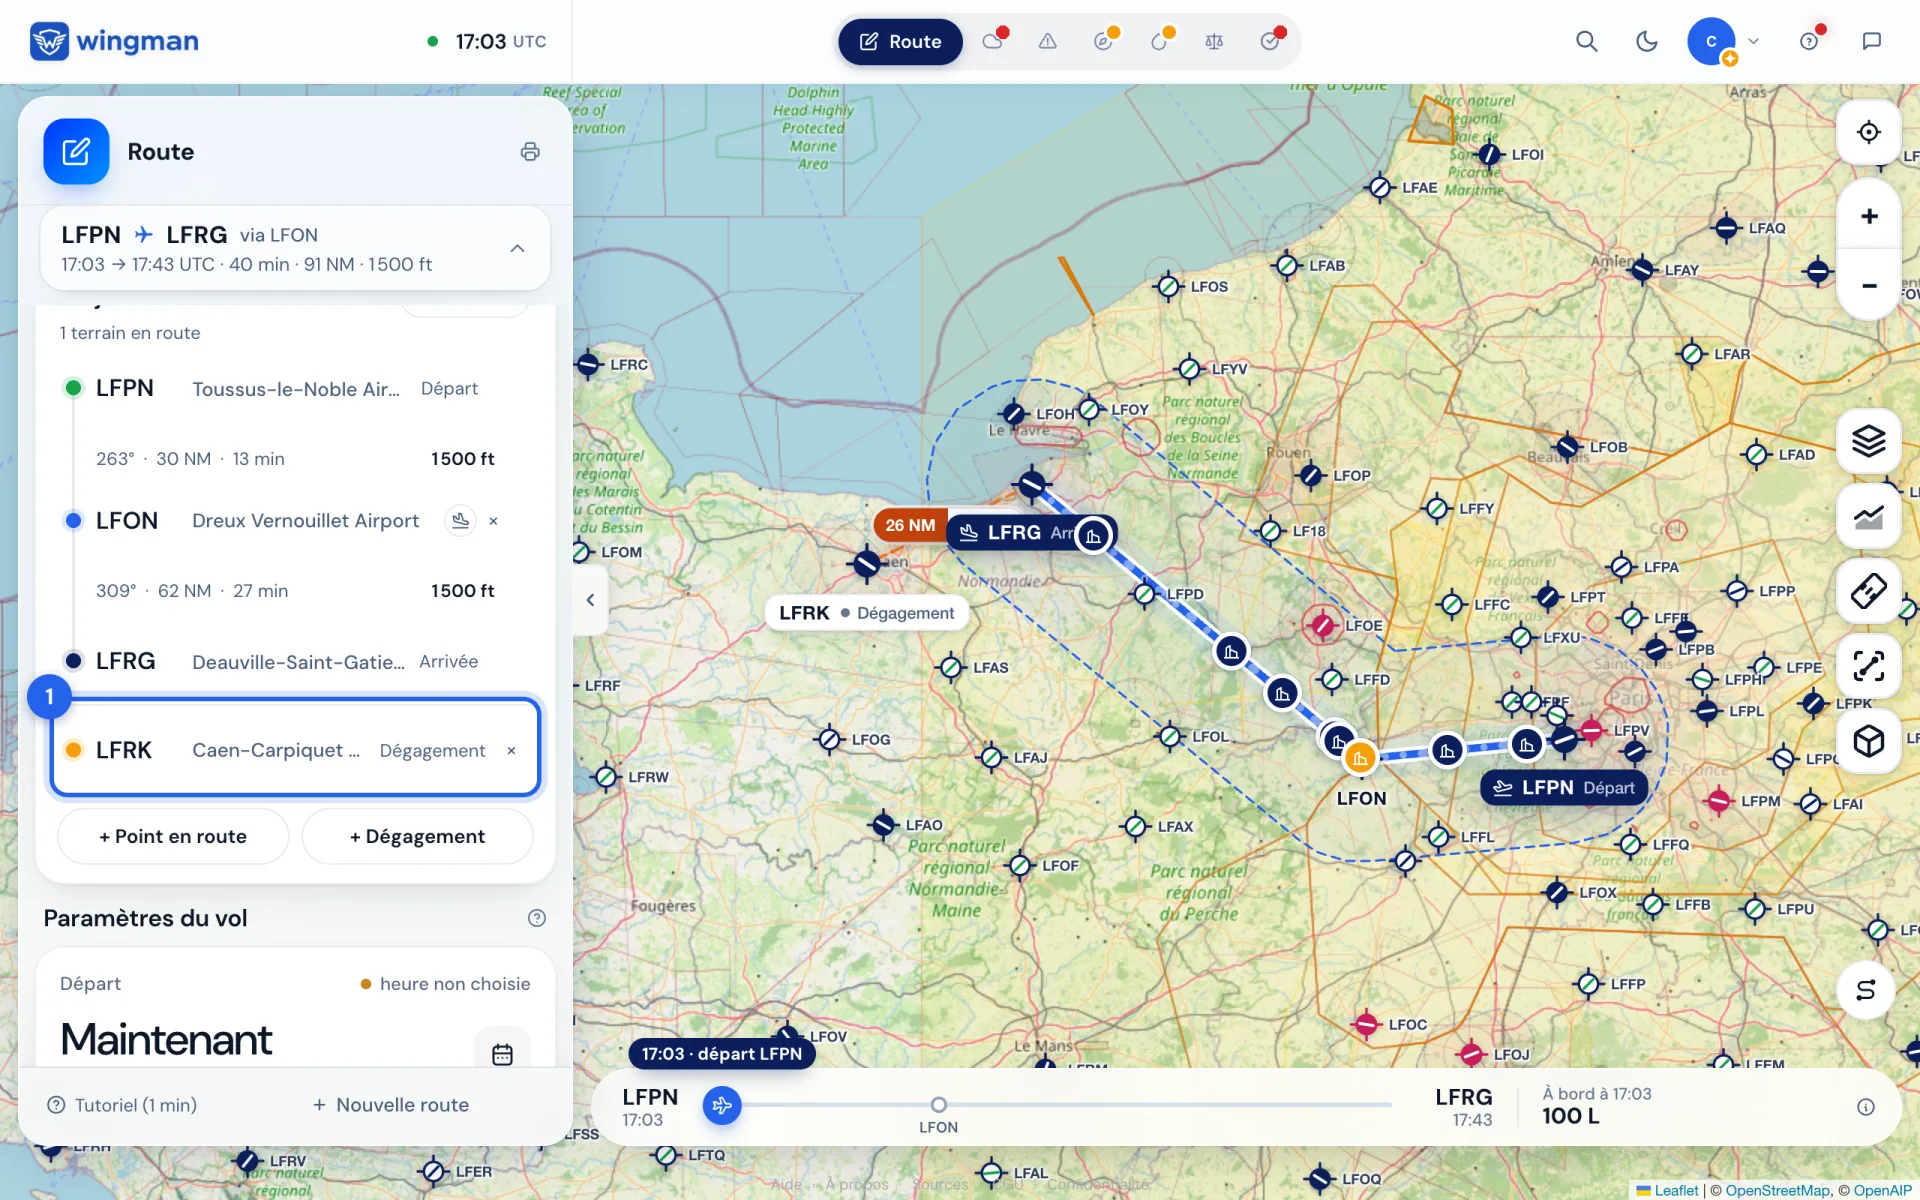Open the weight and balance scales tab
1920x1200 pixels.
coord(1214,41)
